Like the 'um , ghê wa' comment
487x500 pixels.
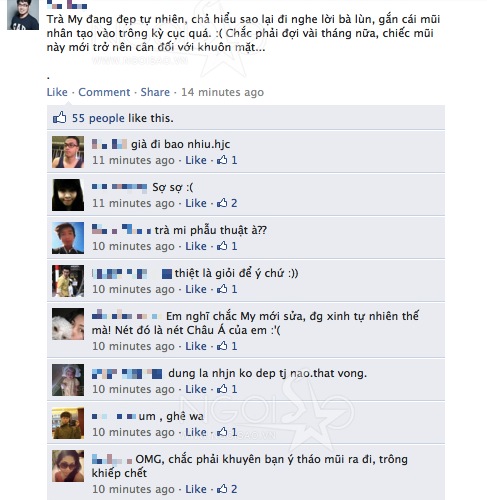click(x=196, y=432)
